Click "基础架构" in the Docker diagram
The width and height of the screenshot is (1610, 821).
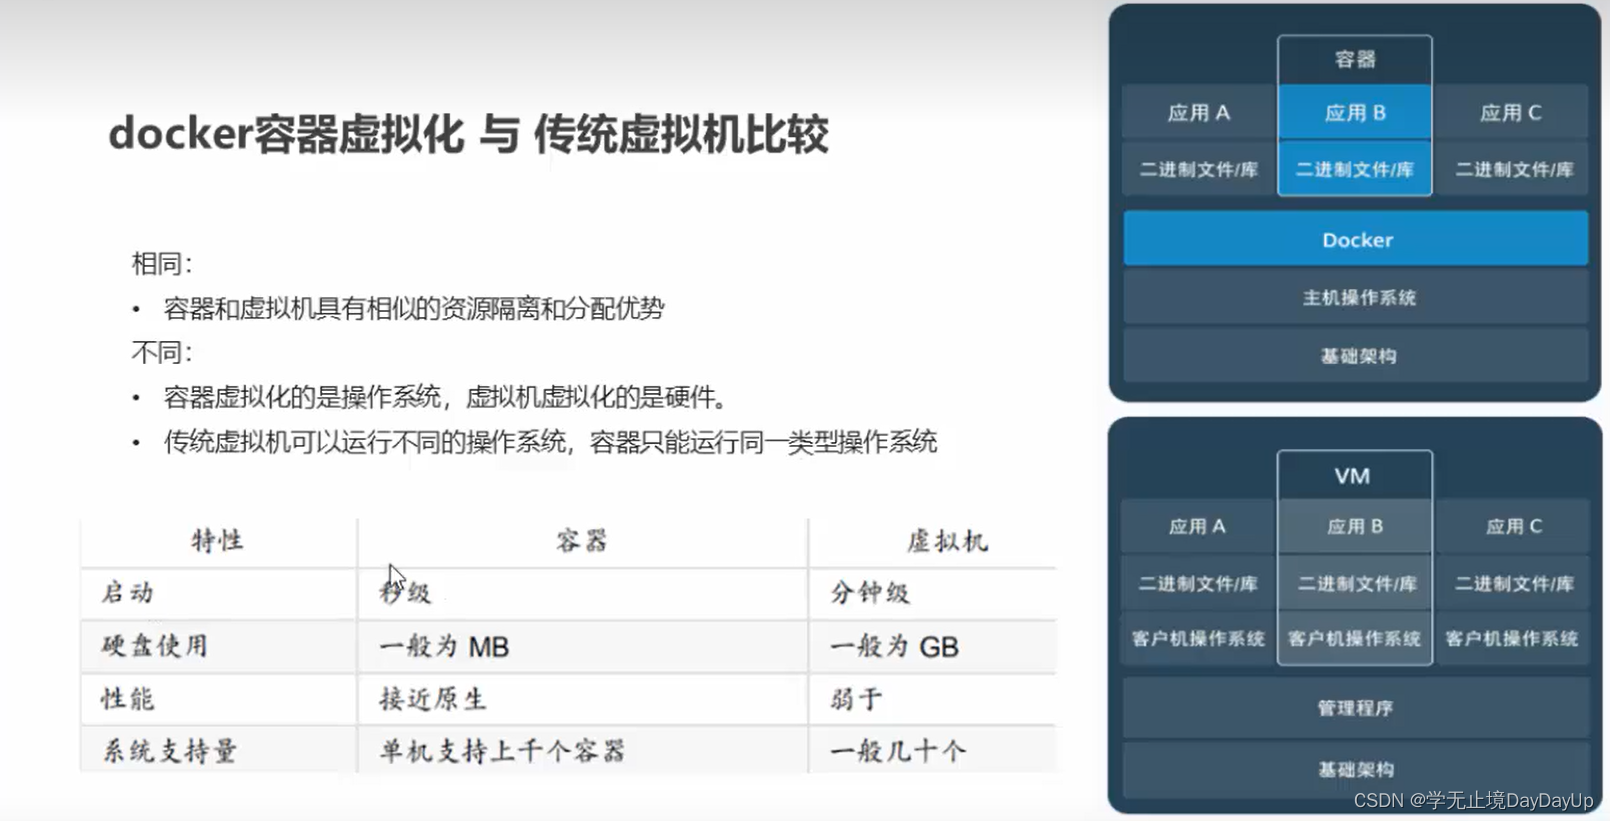(1356, 355)
